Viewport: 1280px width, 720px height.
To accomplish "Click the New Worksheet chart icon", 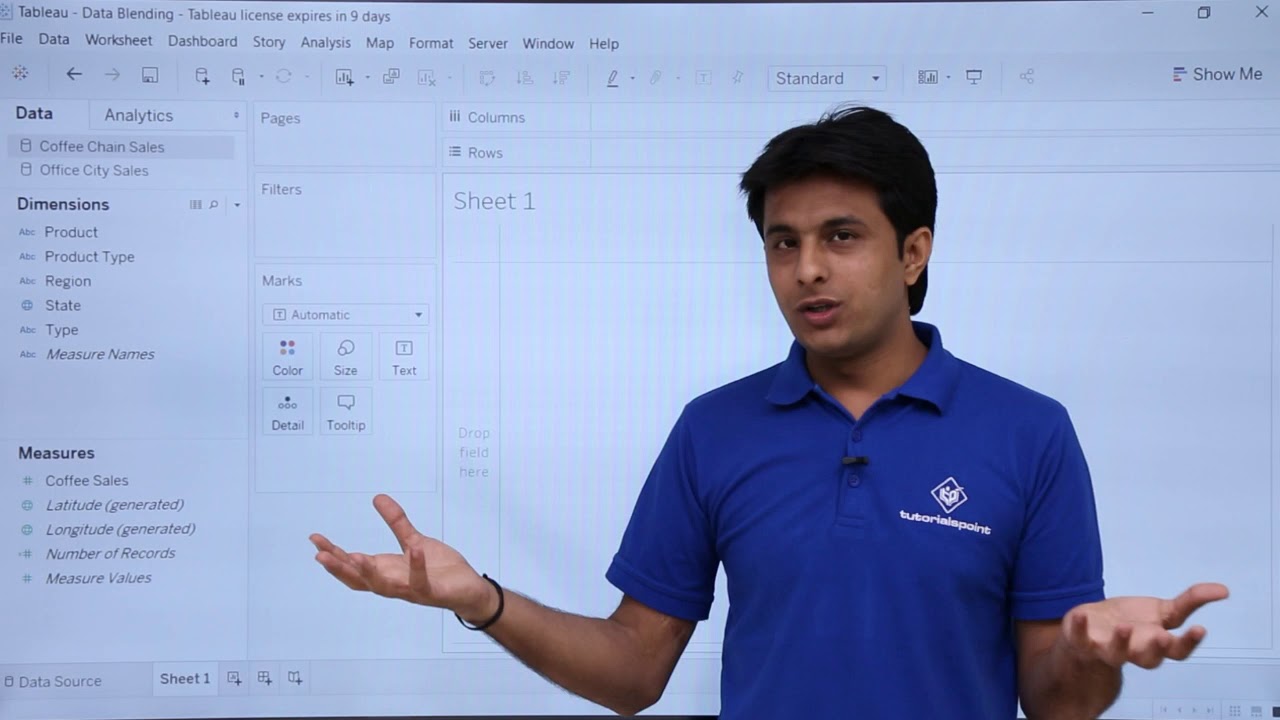I will (x=345, y=77).
